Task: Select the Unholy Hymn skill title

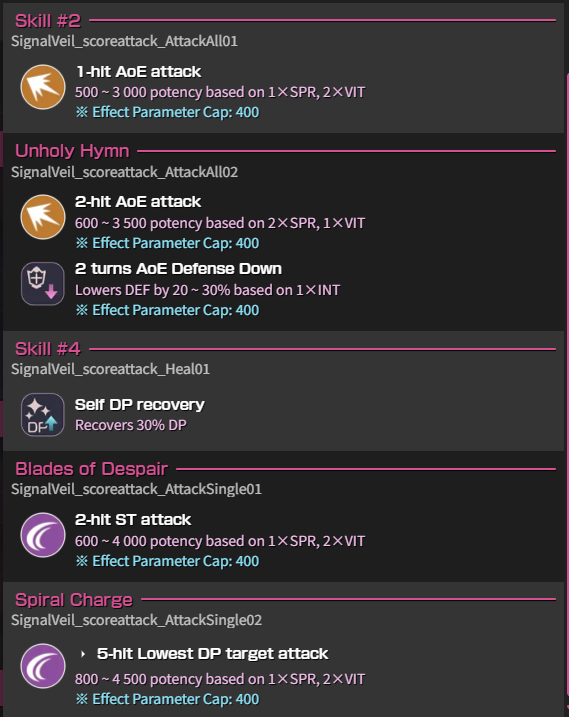Action: (72, 151)
